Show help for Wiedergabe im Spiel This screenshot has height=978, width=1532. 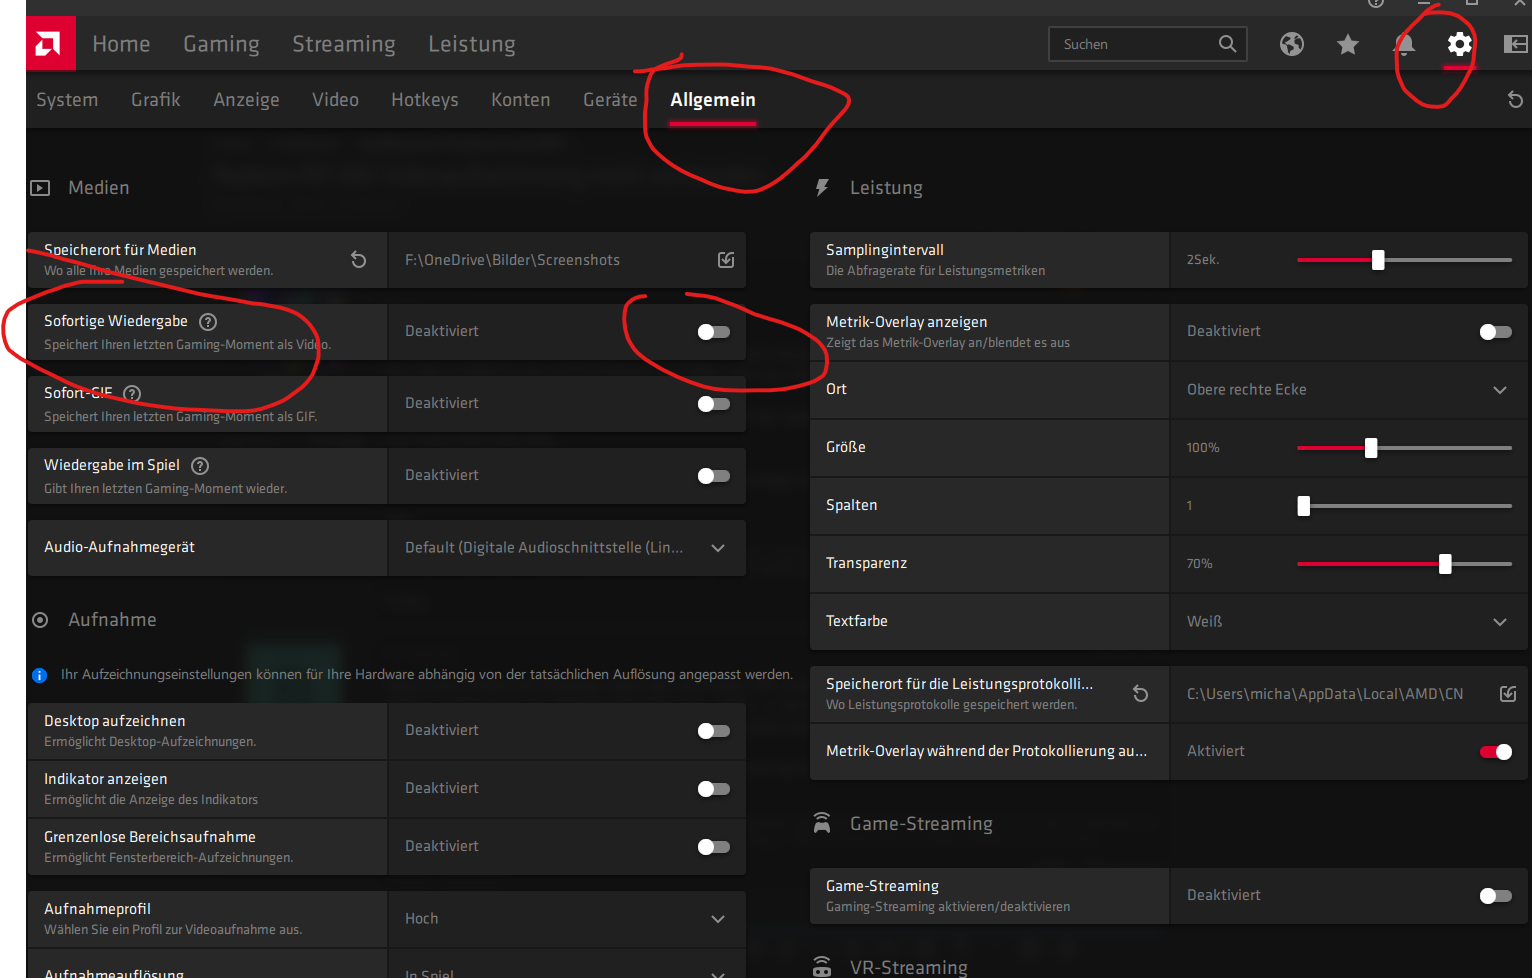[200, 466]
